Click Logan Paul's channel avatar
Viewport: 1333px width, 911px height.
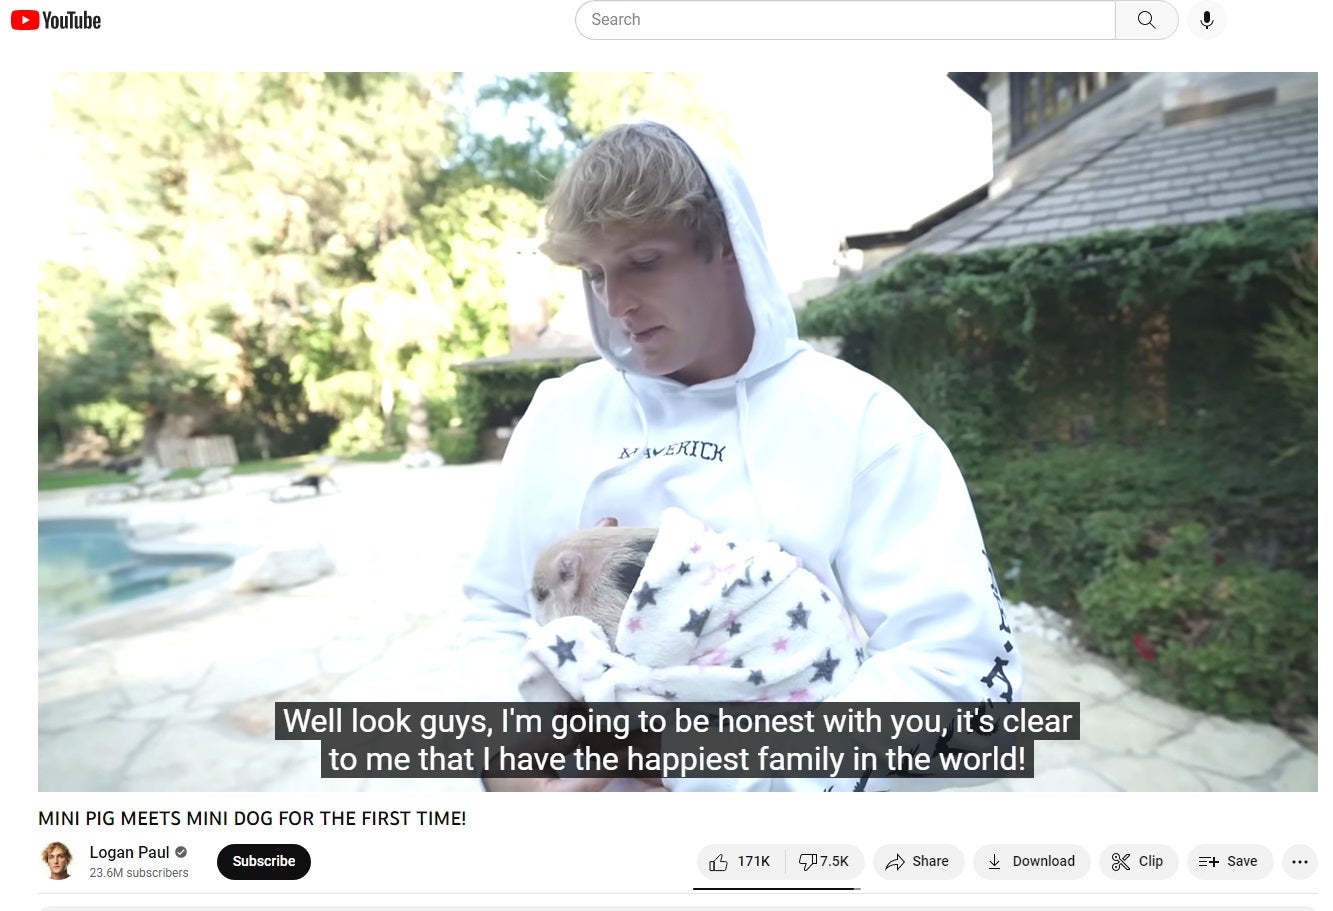click(58, 861)
